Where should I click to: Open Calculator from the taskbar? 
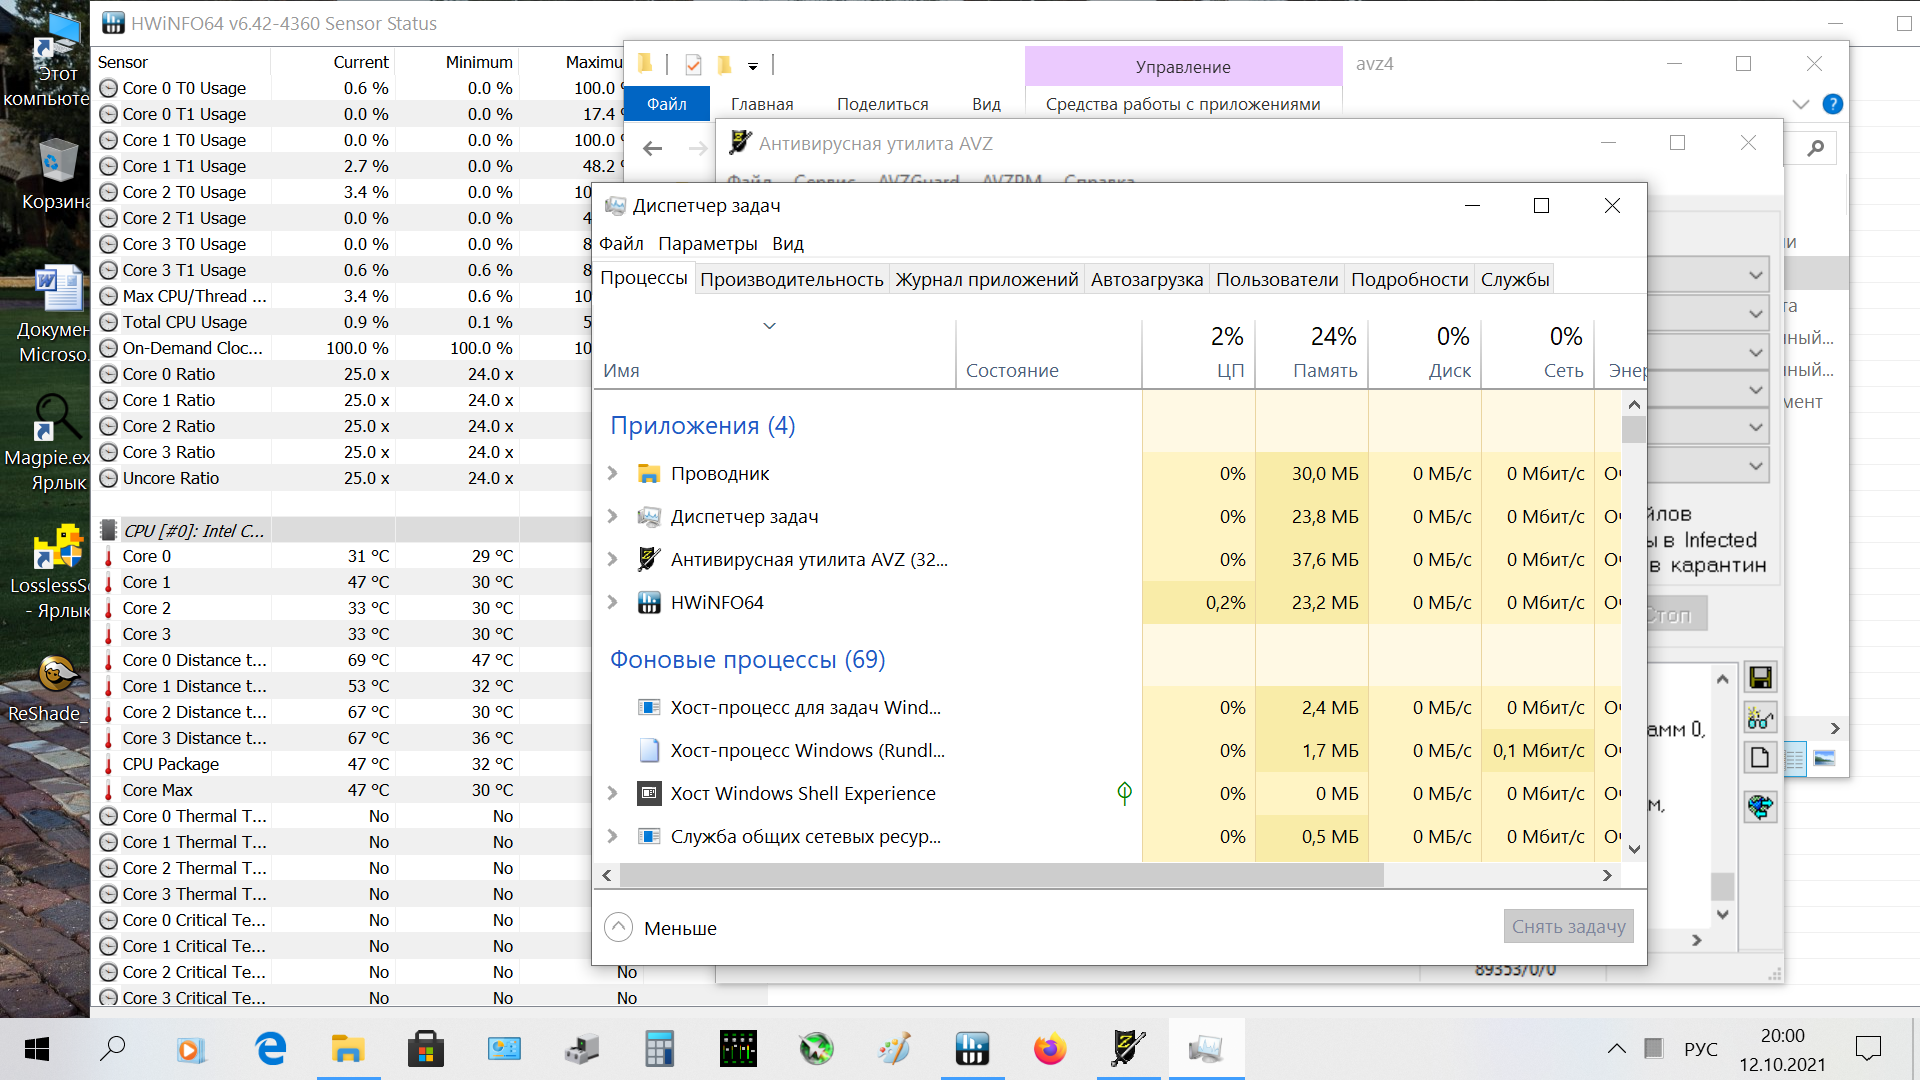(x=659, y=1049)
